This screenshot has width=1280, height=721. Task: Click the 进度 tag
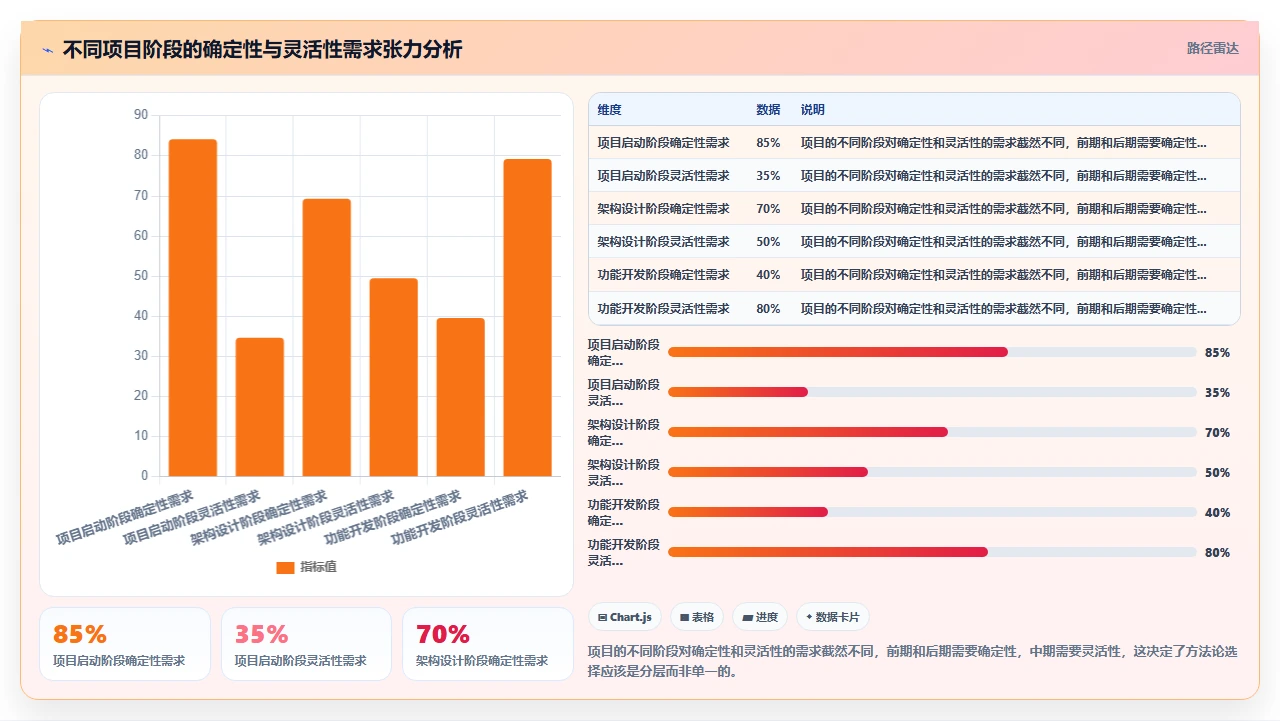pos(760,617)
